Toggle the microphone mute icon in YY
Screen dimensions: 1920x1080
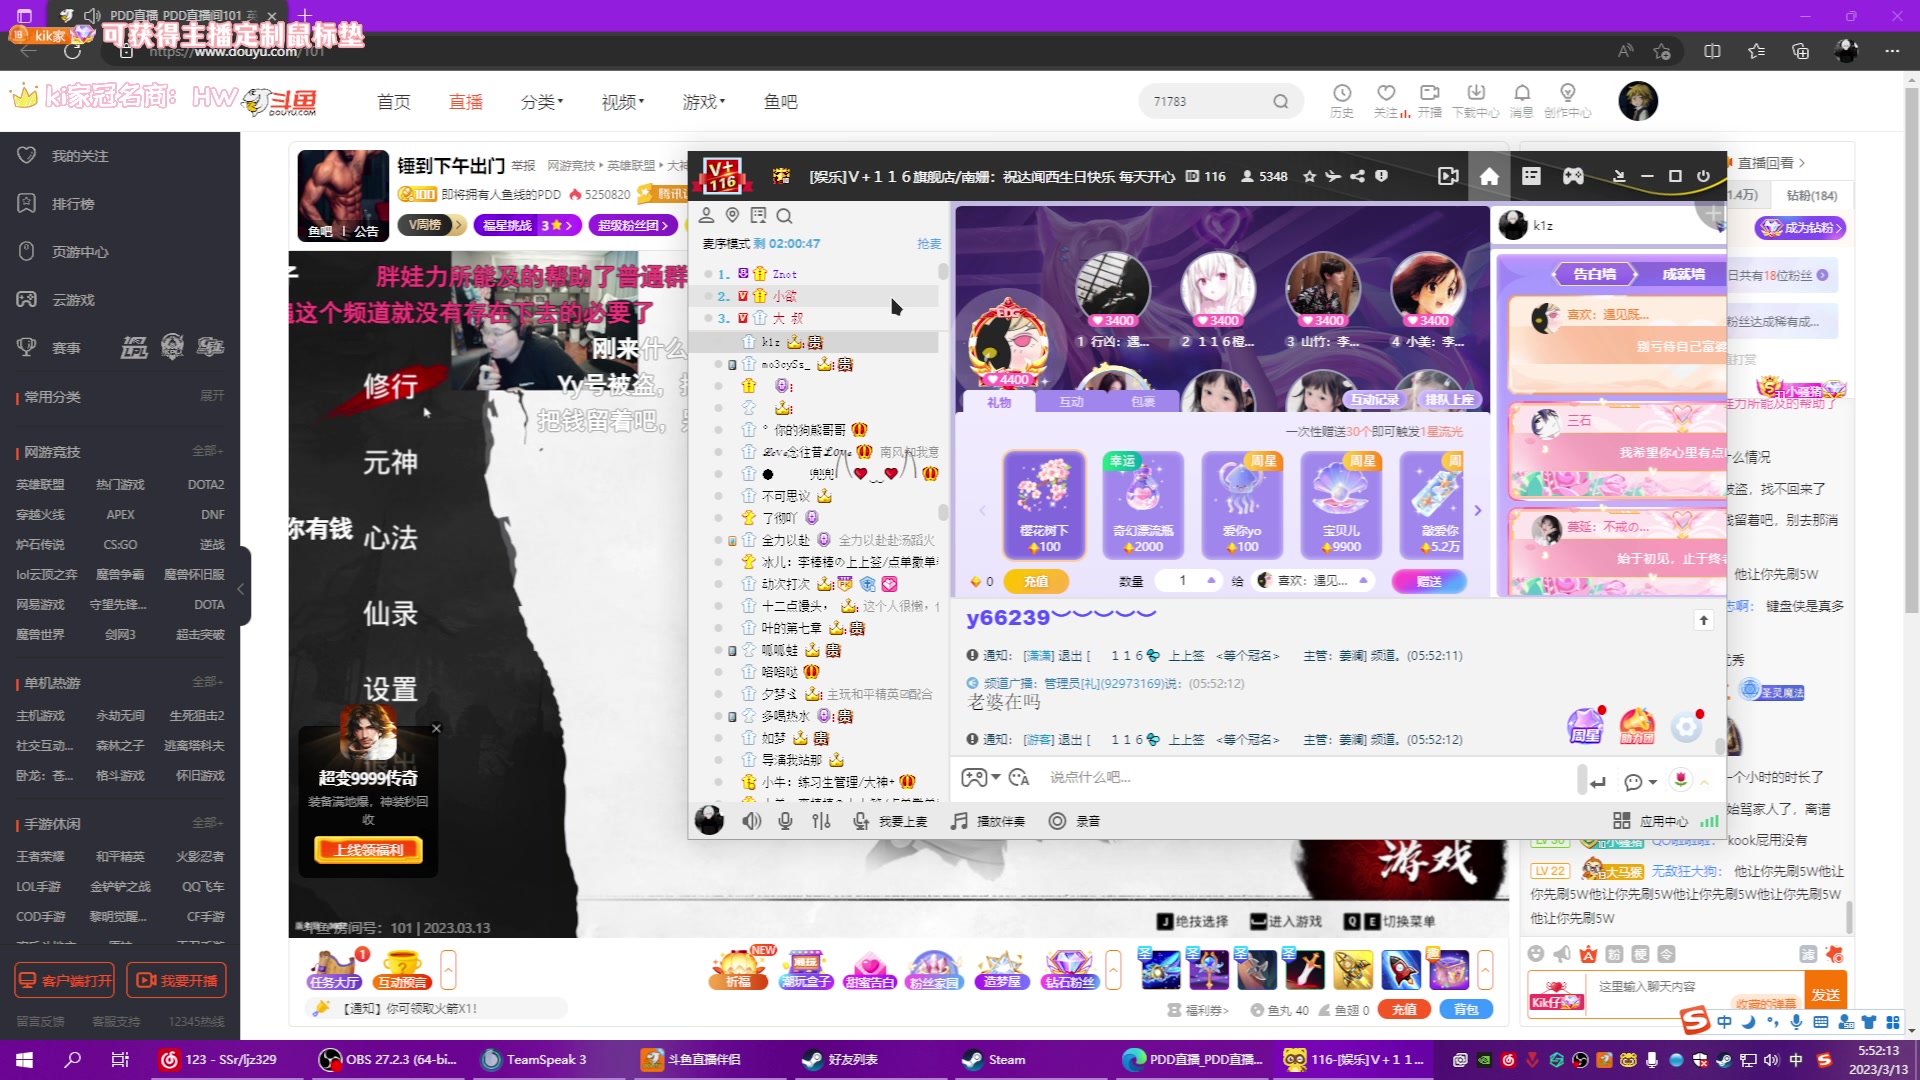pyautogui.click(x=786, y=821)
